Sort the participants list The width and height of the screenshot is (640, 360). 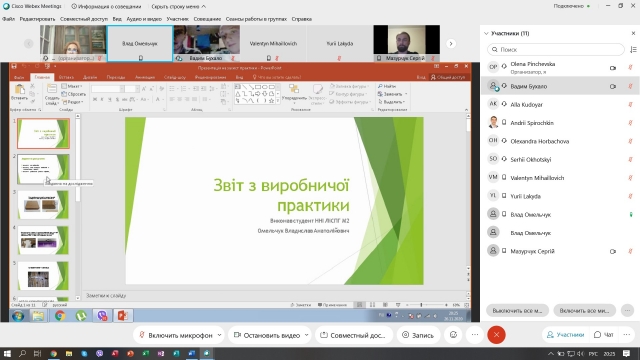coord(633,49)
